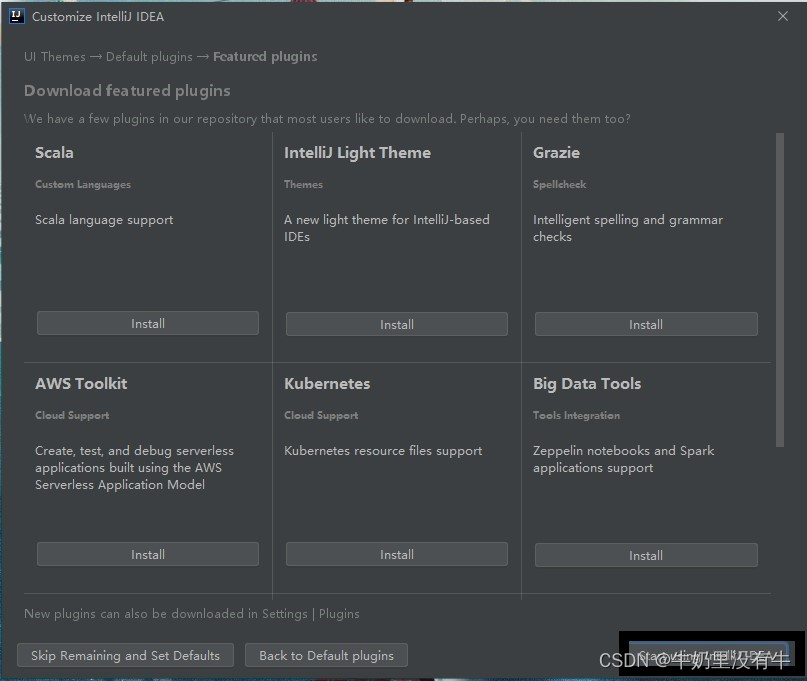
Task: Install the Kubernetes plugin
Action: (x=397, y=554)
